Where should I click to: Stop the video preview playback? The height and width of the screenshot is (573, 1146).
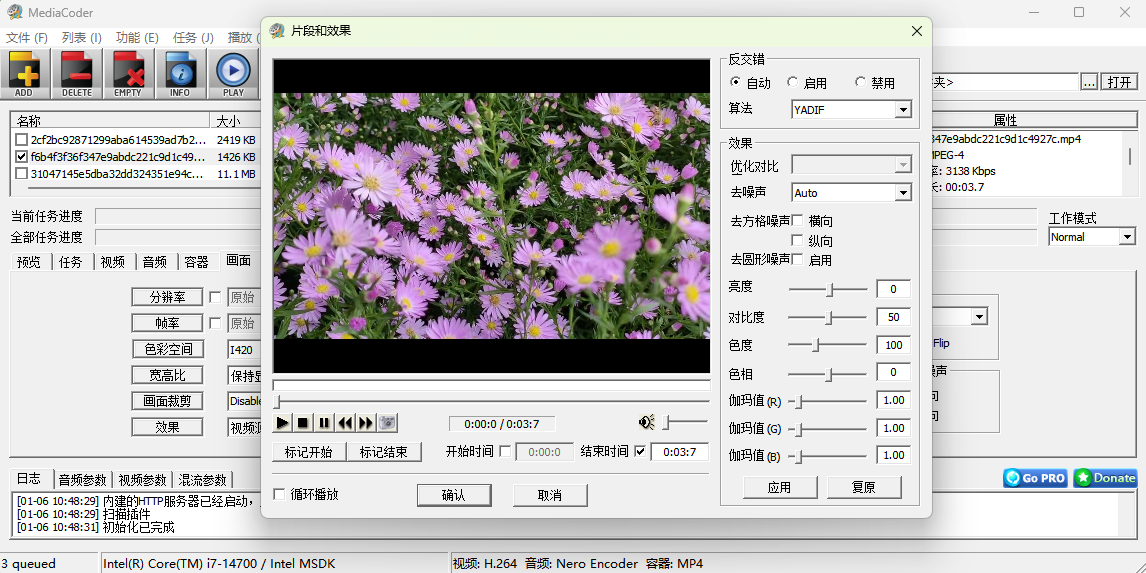pyautogui.click(x=303, y=423)
